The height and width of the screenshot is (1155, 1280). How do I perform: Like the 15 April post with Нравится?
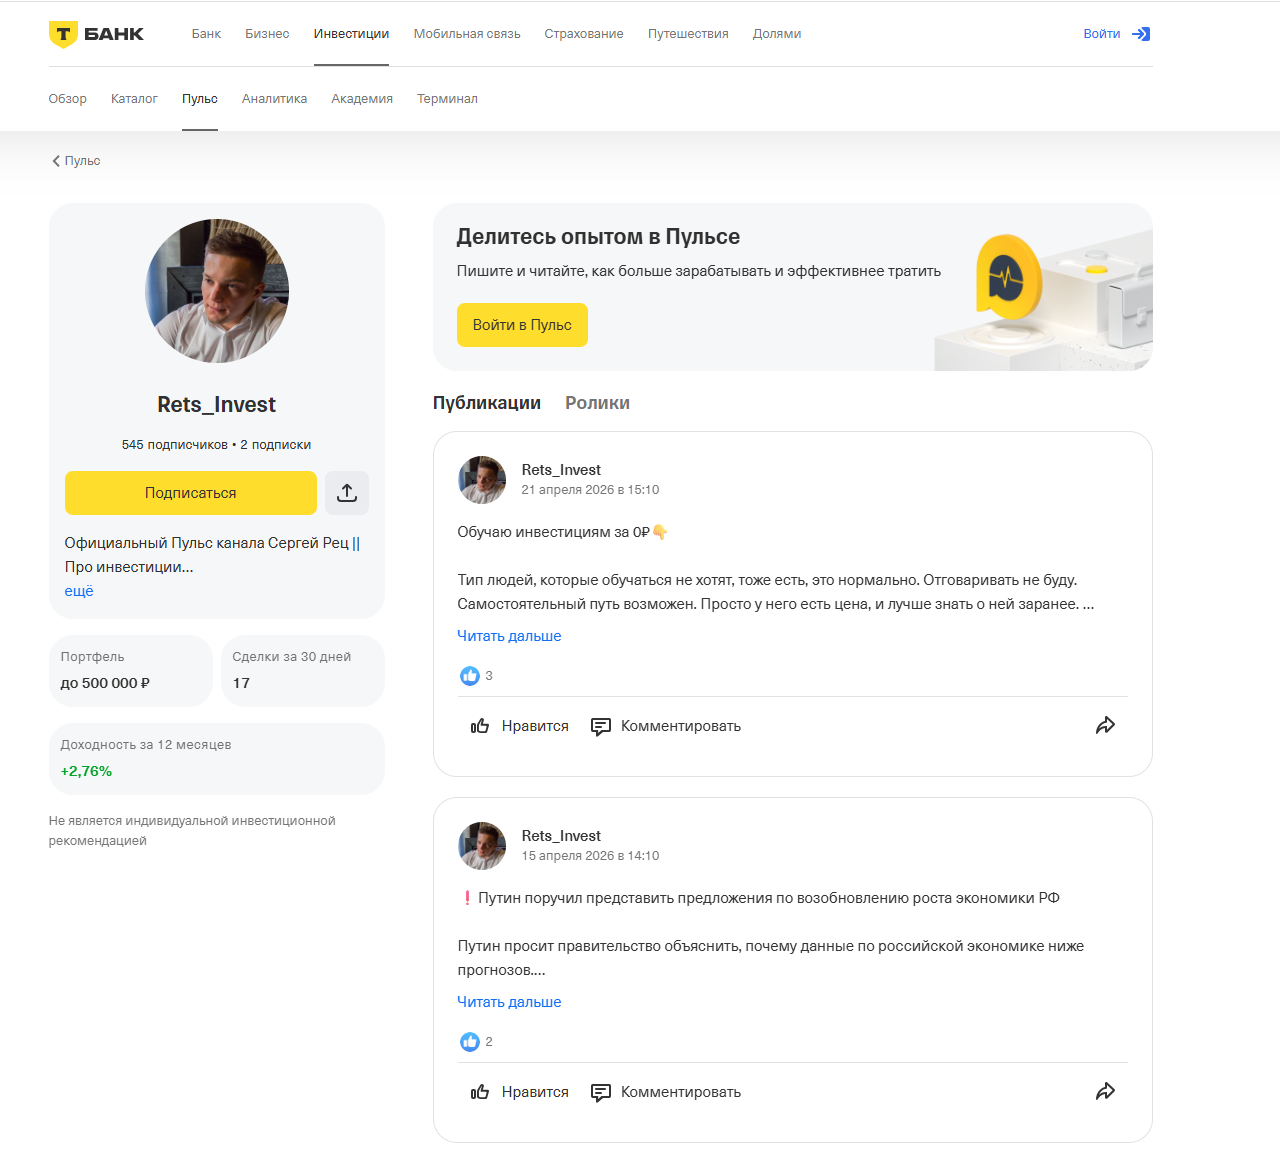pyautogui.click(x=520, y=1092)
